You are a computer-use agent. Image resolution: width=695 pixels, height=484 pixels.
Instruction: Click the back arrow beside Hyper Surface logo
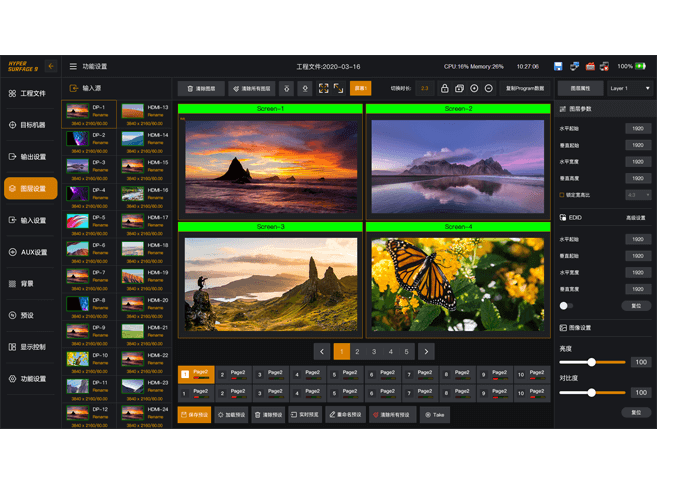(x=51, y=66)
